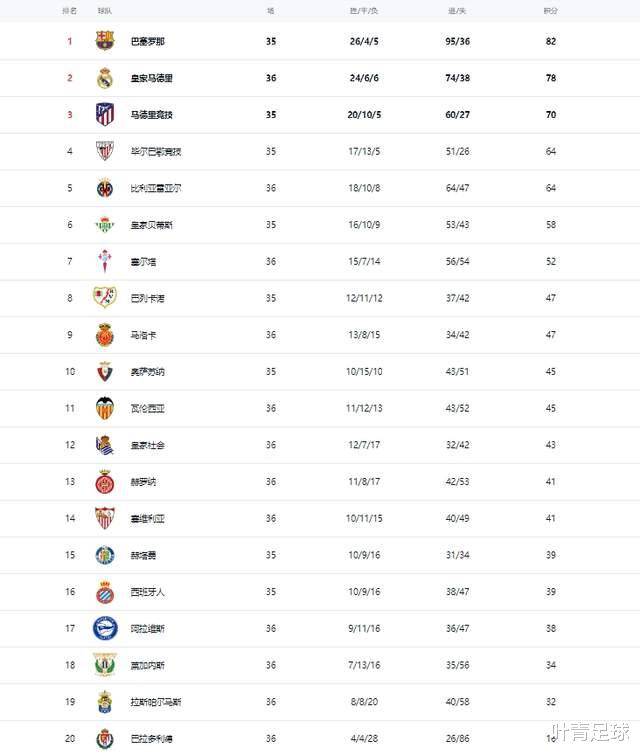
Task: Click the Atletico Madrid crest in row 3
Action: 105,115
